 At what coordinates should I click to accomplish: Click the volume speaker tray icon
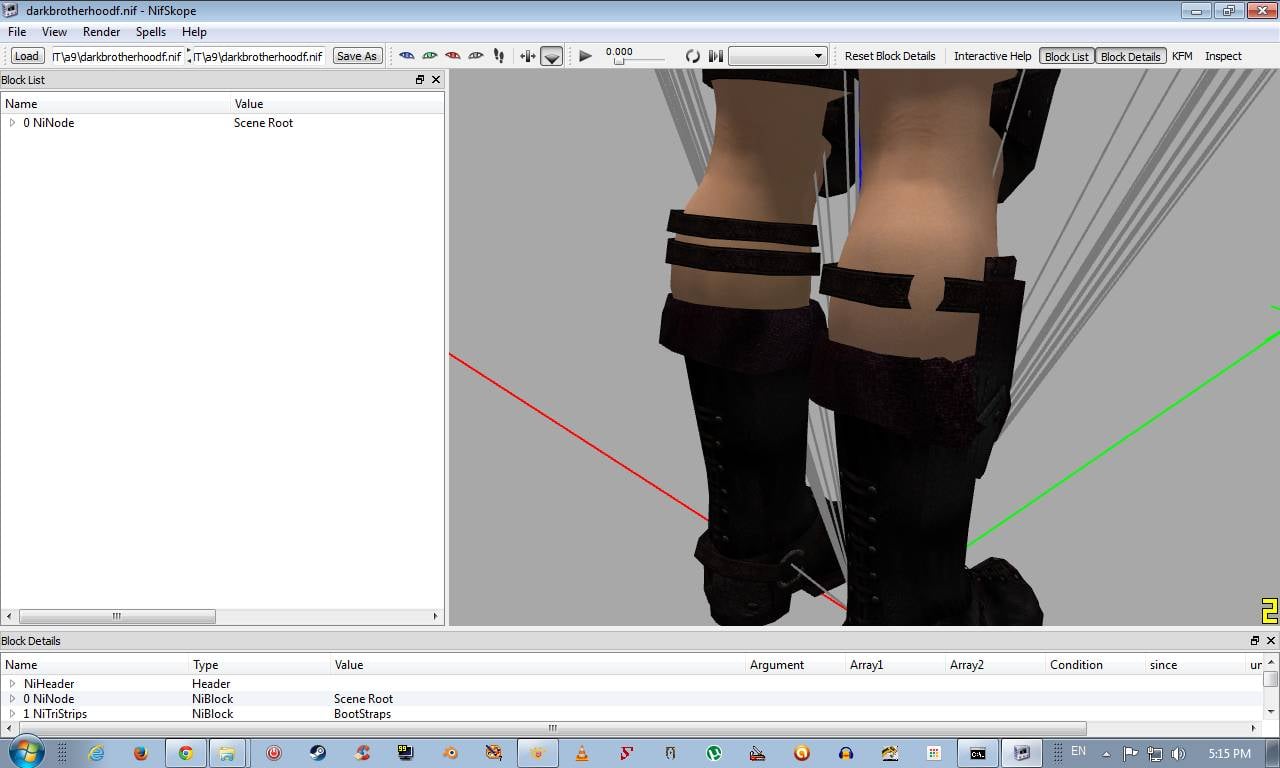pyautogui.click(x=1178, y=753)
